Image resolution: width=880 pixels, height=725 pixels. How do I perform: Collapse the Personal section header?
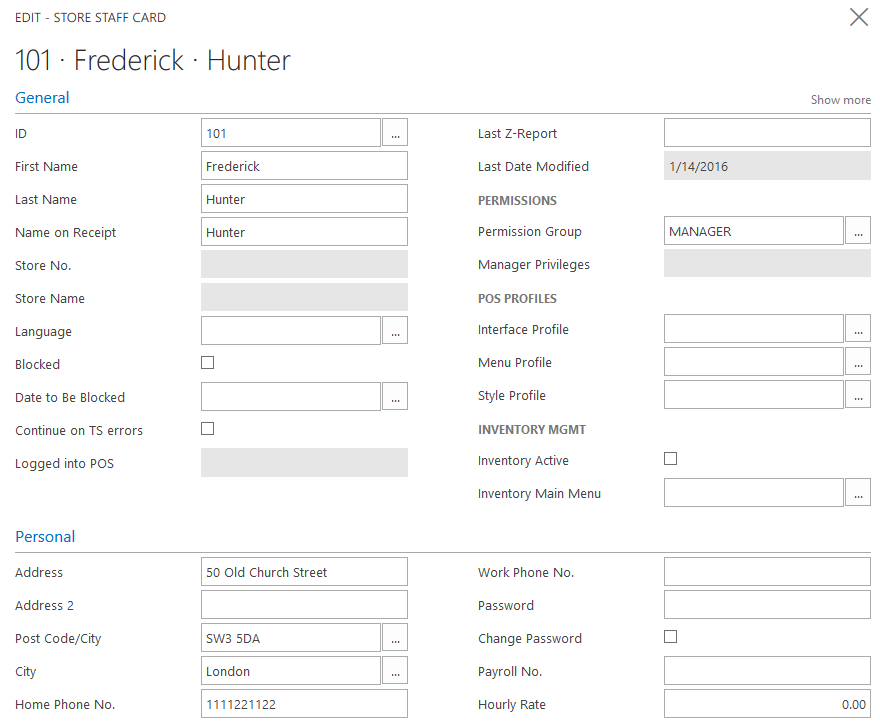tap(45, 537)
